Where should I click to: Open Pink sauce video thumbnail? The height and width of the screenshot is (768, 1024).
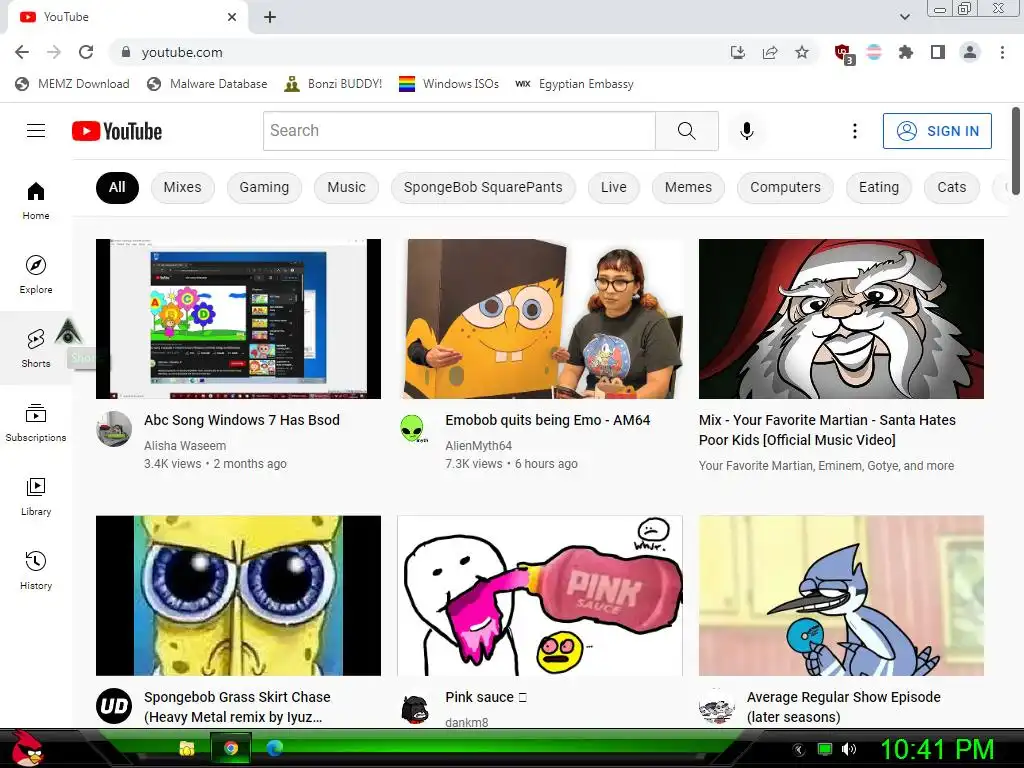click(540, 596)
